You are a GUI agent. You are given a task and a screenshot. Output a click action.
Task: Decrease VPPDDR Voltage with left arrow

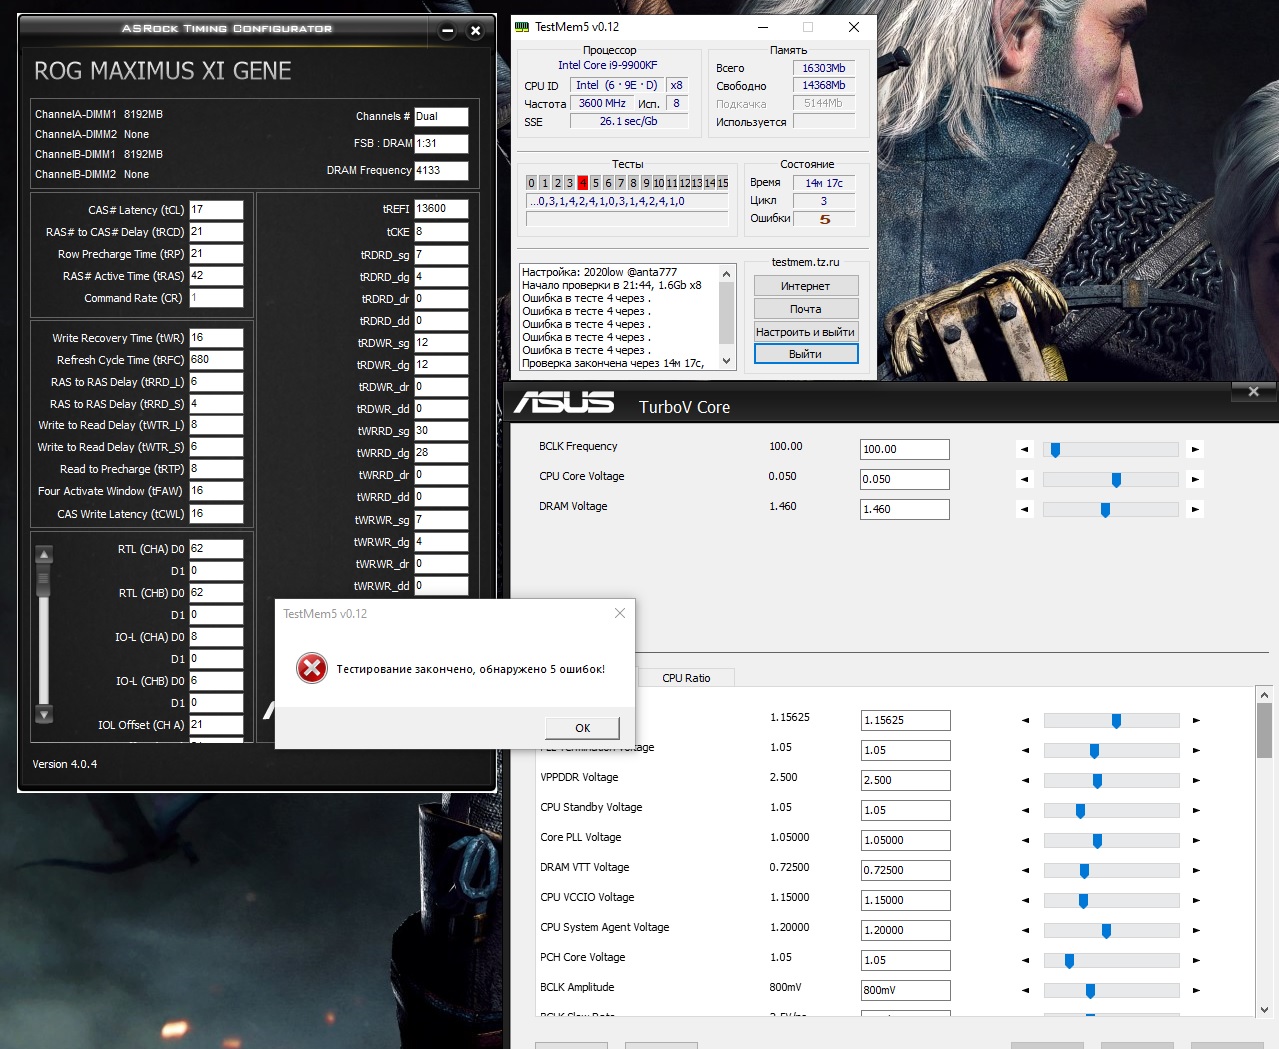[1025, 780]
